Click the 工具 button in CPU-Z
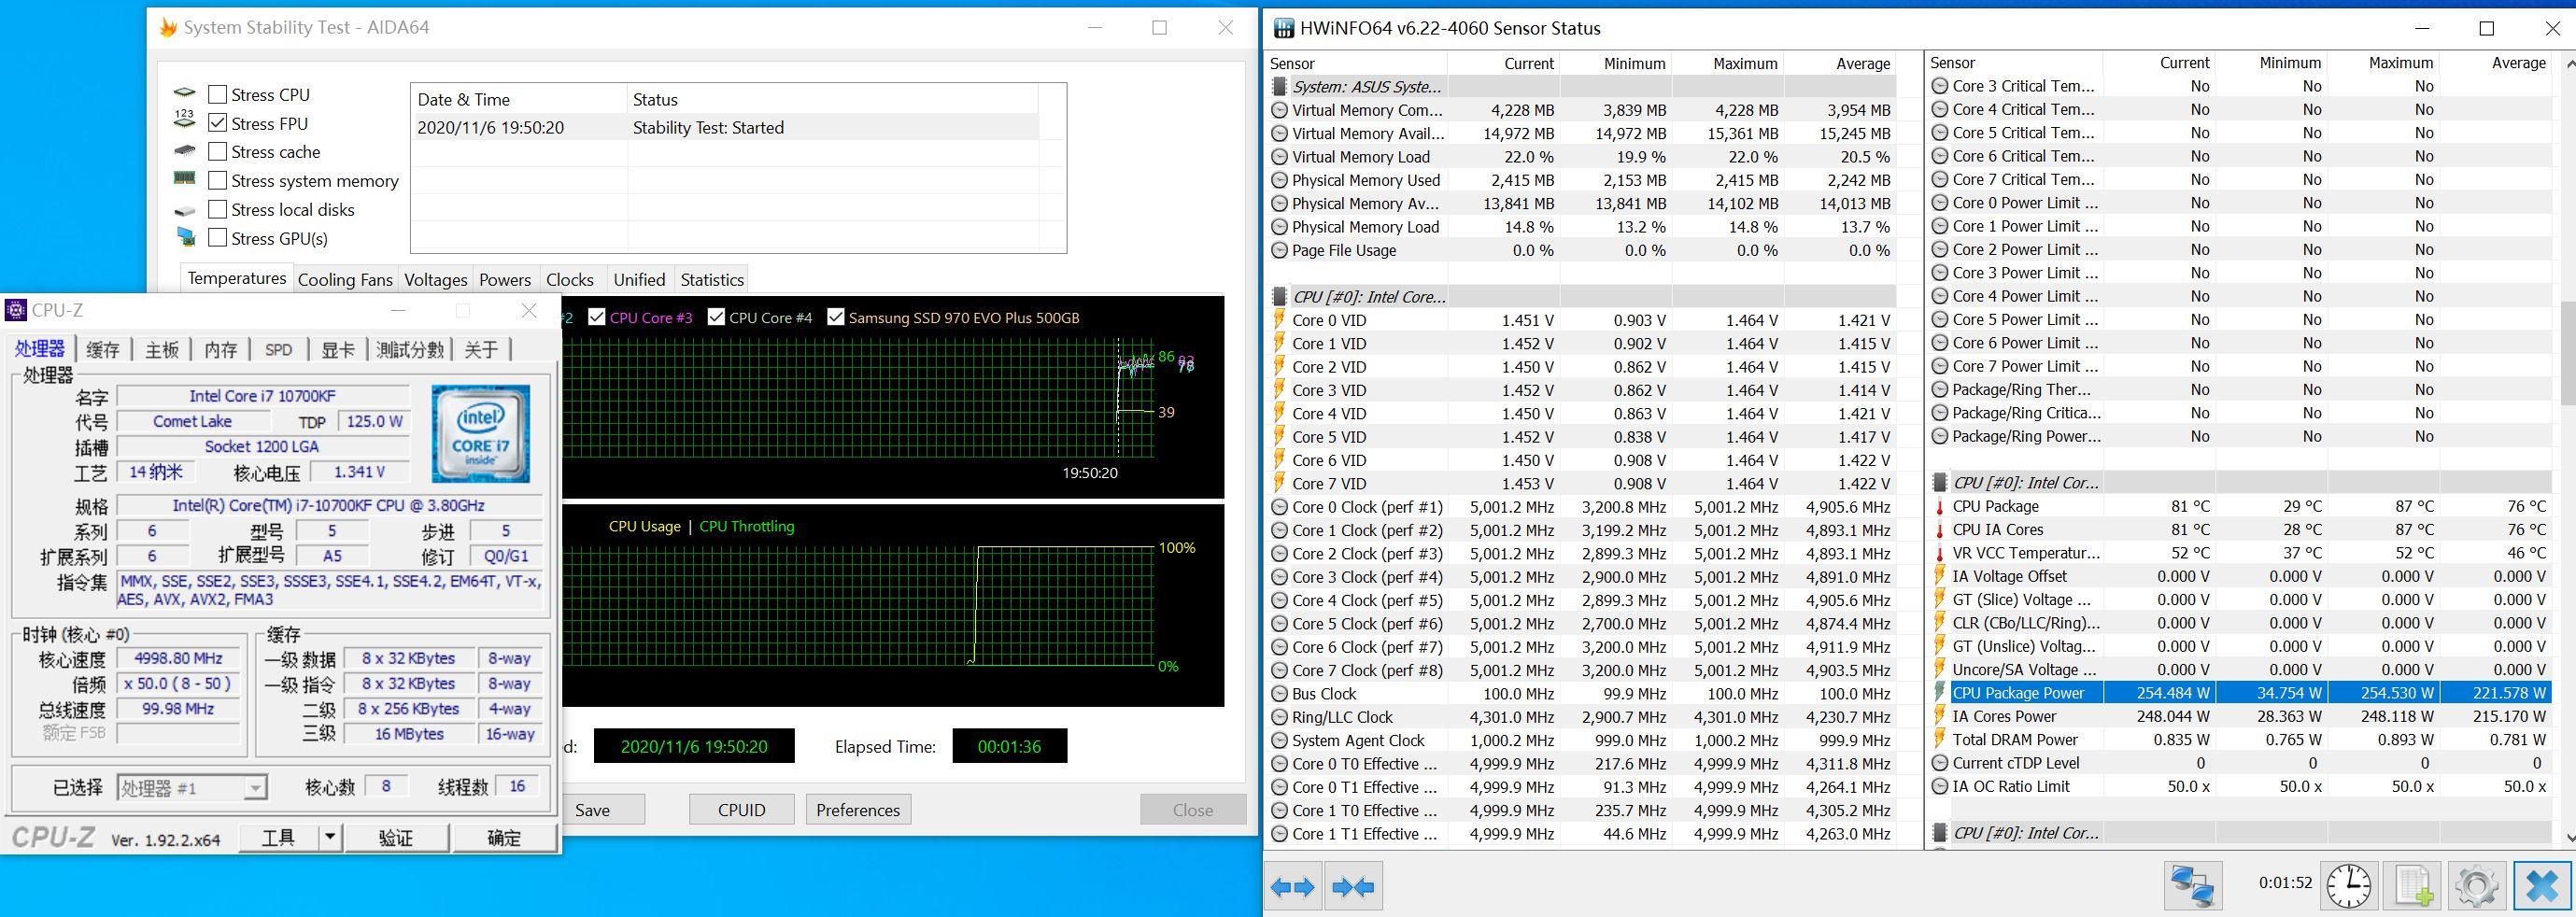This screenshot has width=2576, height=917. 279,837
